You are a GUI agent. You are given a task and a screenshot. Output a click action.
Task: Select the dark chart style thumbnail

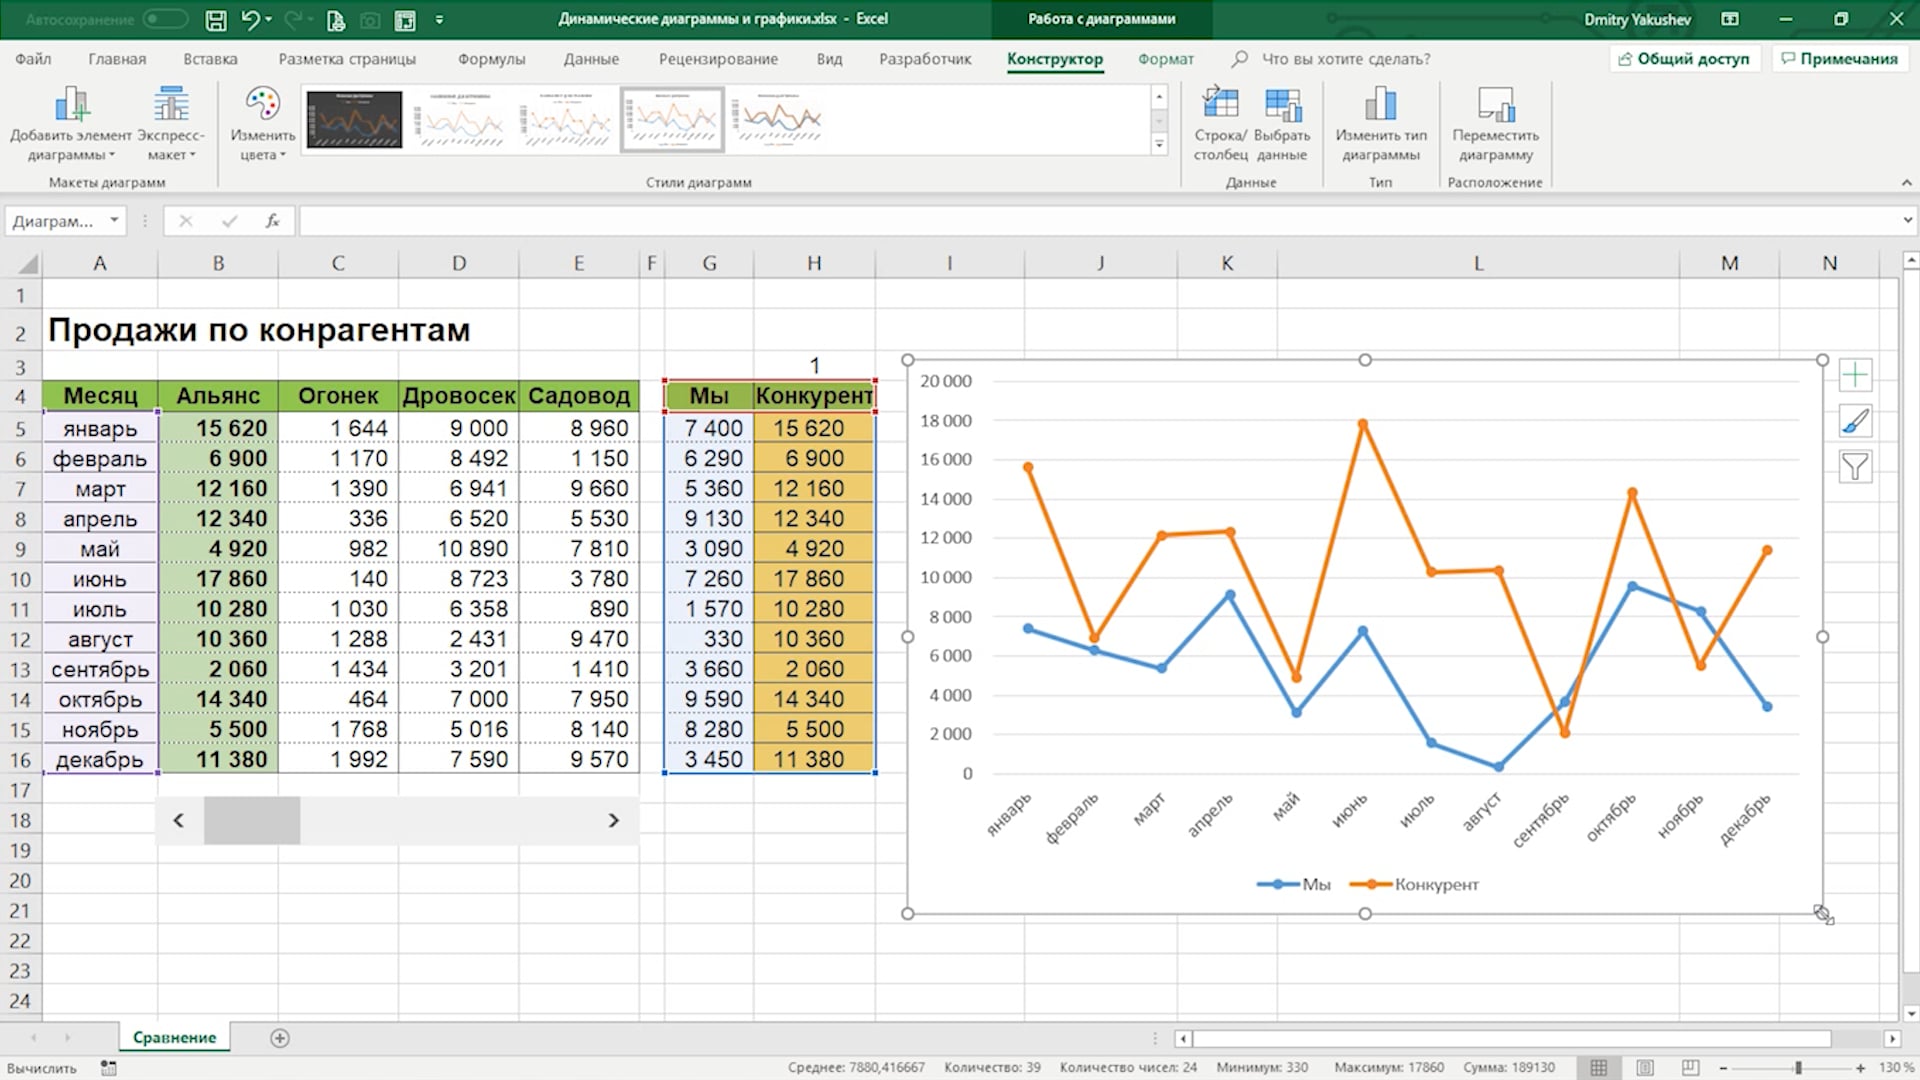pos(354,119)
